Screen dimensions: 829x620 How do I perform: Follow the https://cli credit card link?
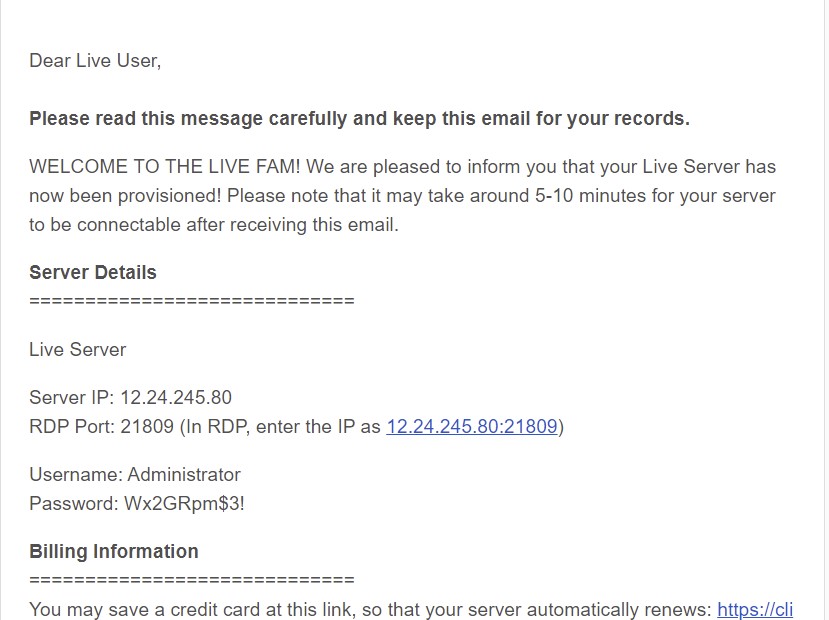point(754,609)
